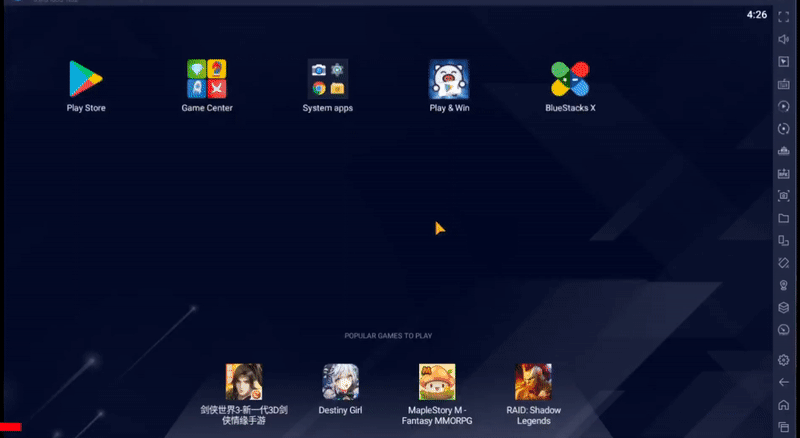Click the rotate screen icon
Viewport: 800px width, 438px height.
click(x=784, y=240)
